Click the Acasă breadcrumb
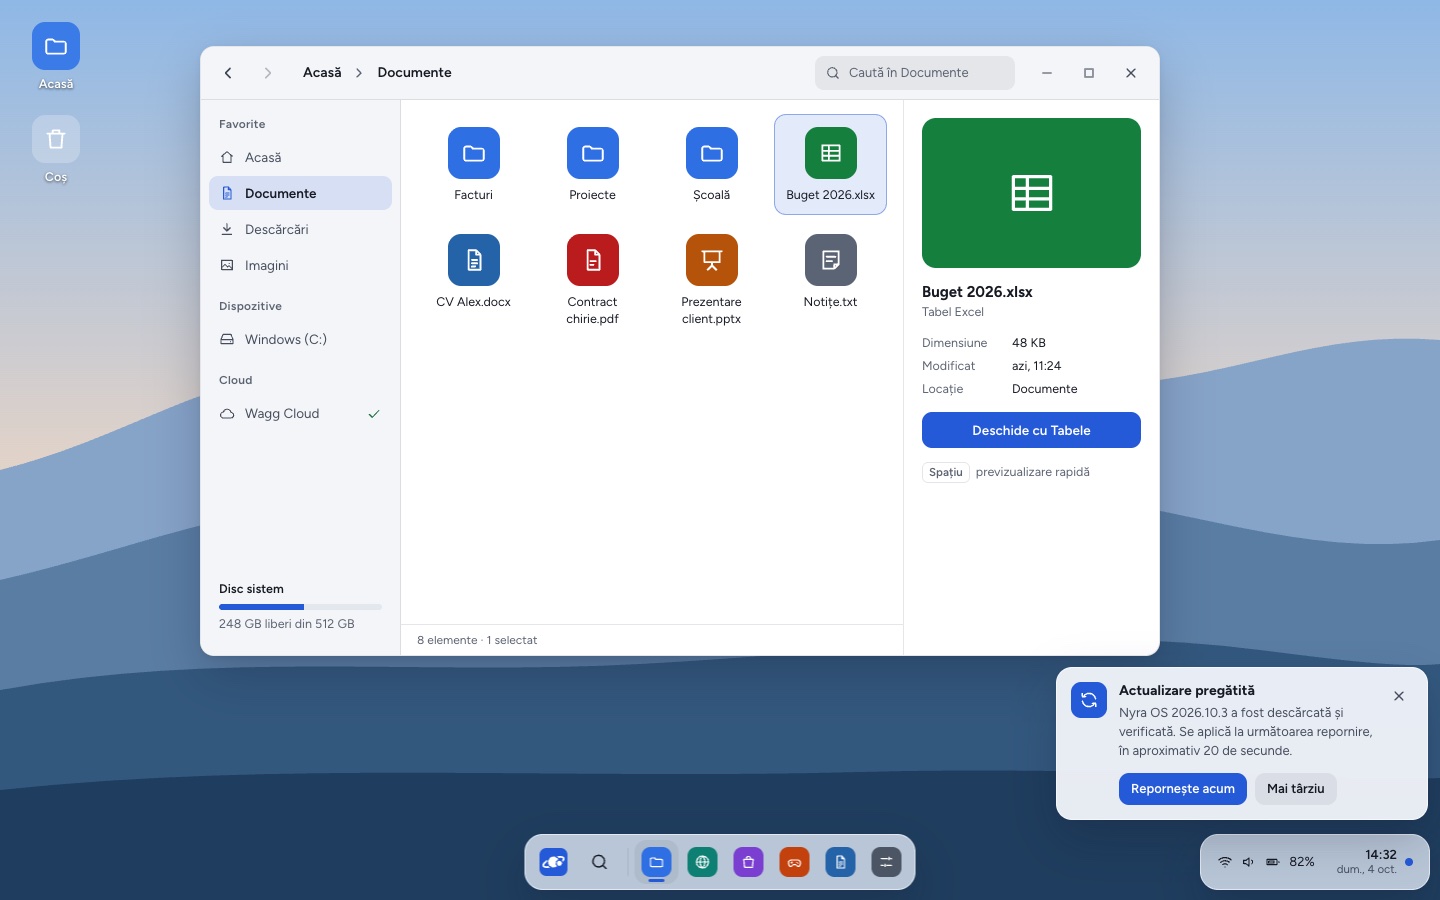Screen dimensions: 1440x900 coord(322,73)
